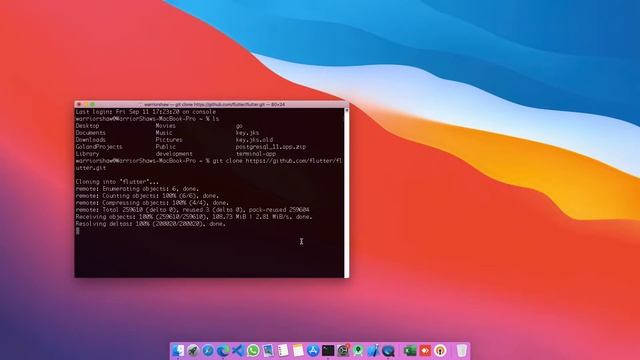Click 'terminal-app' in ls output
Screen dimensions: 640x360
(256, 154)
